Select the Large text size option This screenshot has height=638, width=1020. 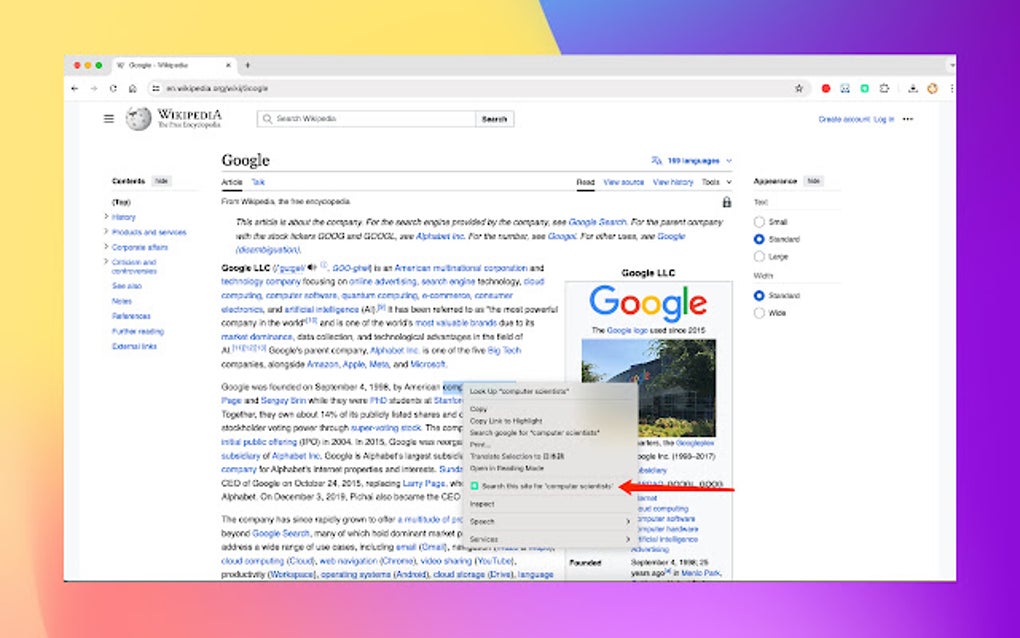click(x=760, y=256)
